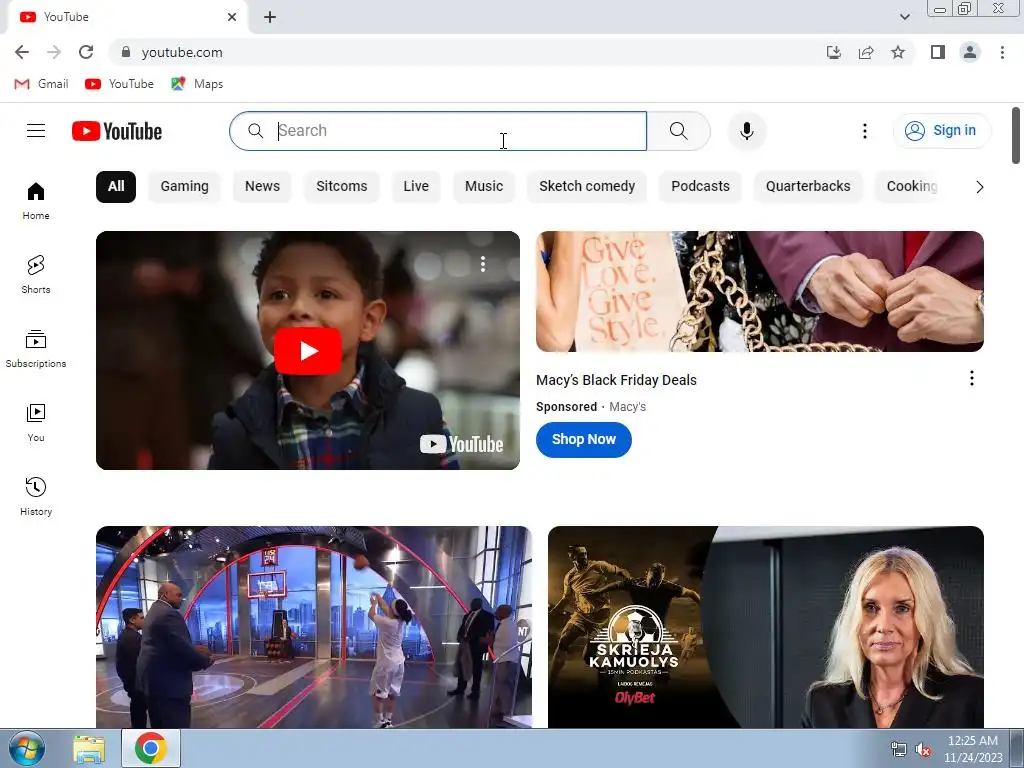Screen dimensions: 1024x768
Task: Play the featured video with the red play button
Action: pyautogui.click(x=308, y=351)
